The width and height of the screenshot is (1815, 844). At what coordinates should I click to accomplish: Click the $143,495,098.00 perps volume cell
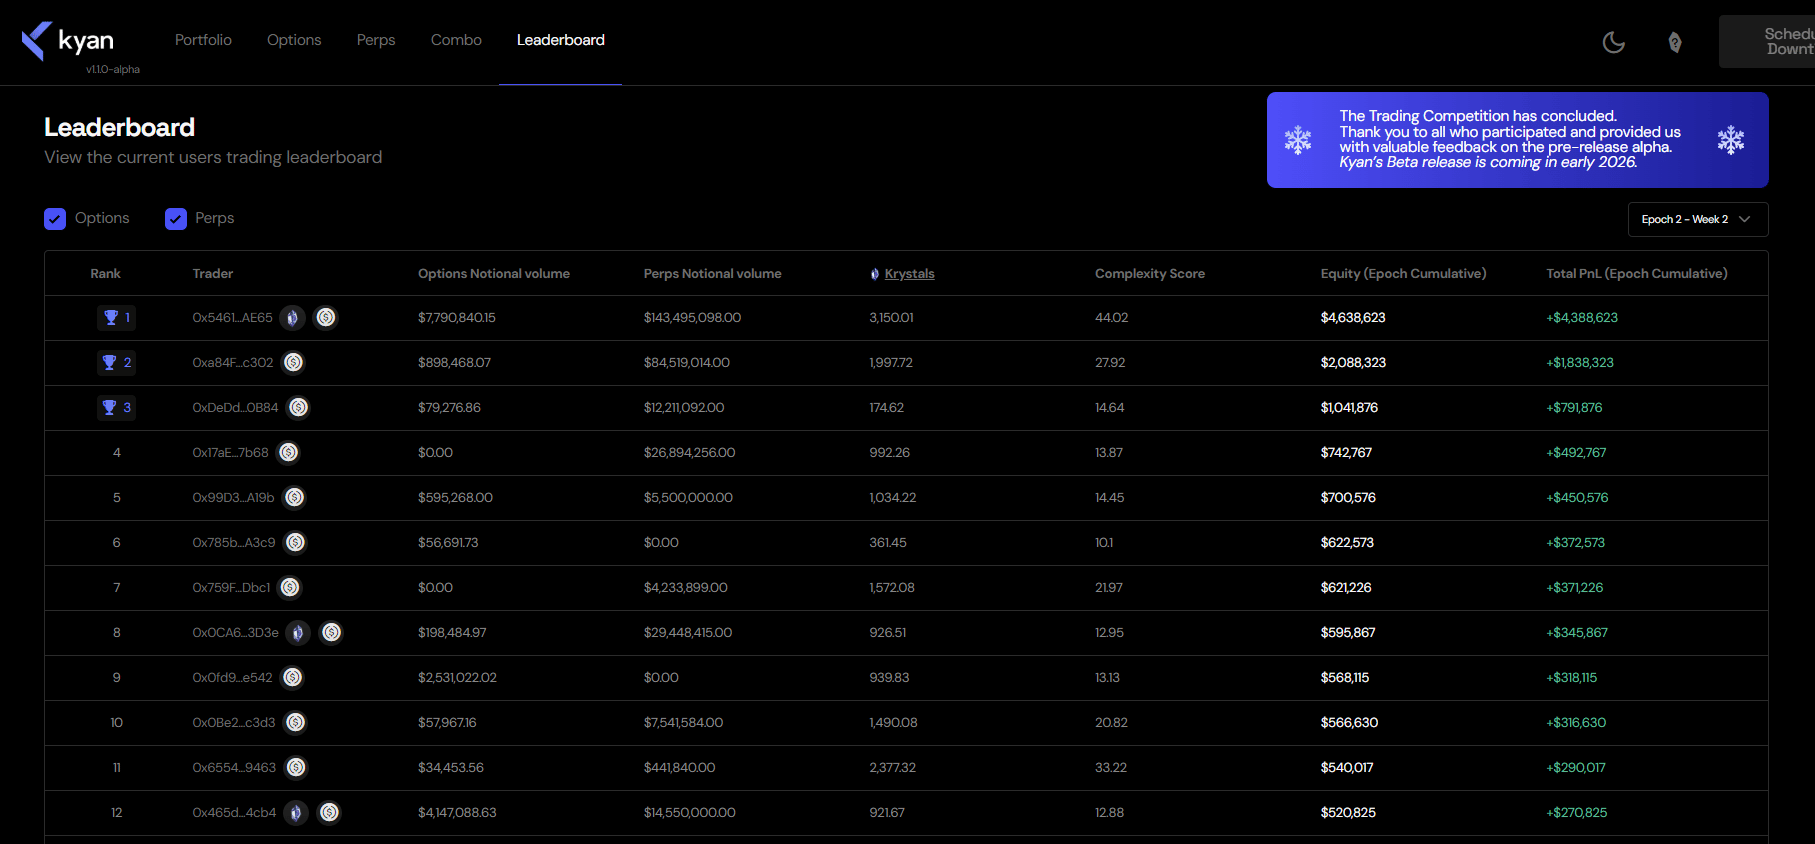(x=693, y=318)
